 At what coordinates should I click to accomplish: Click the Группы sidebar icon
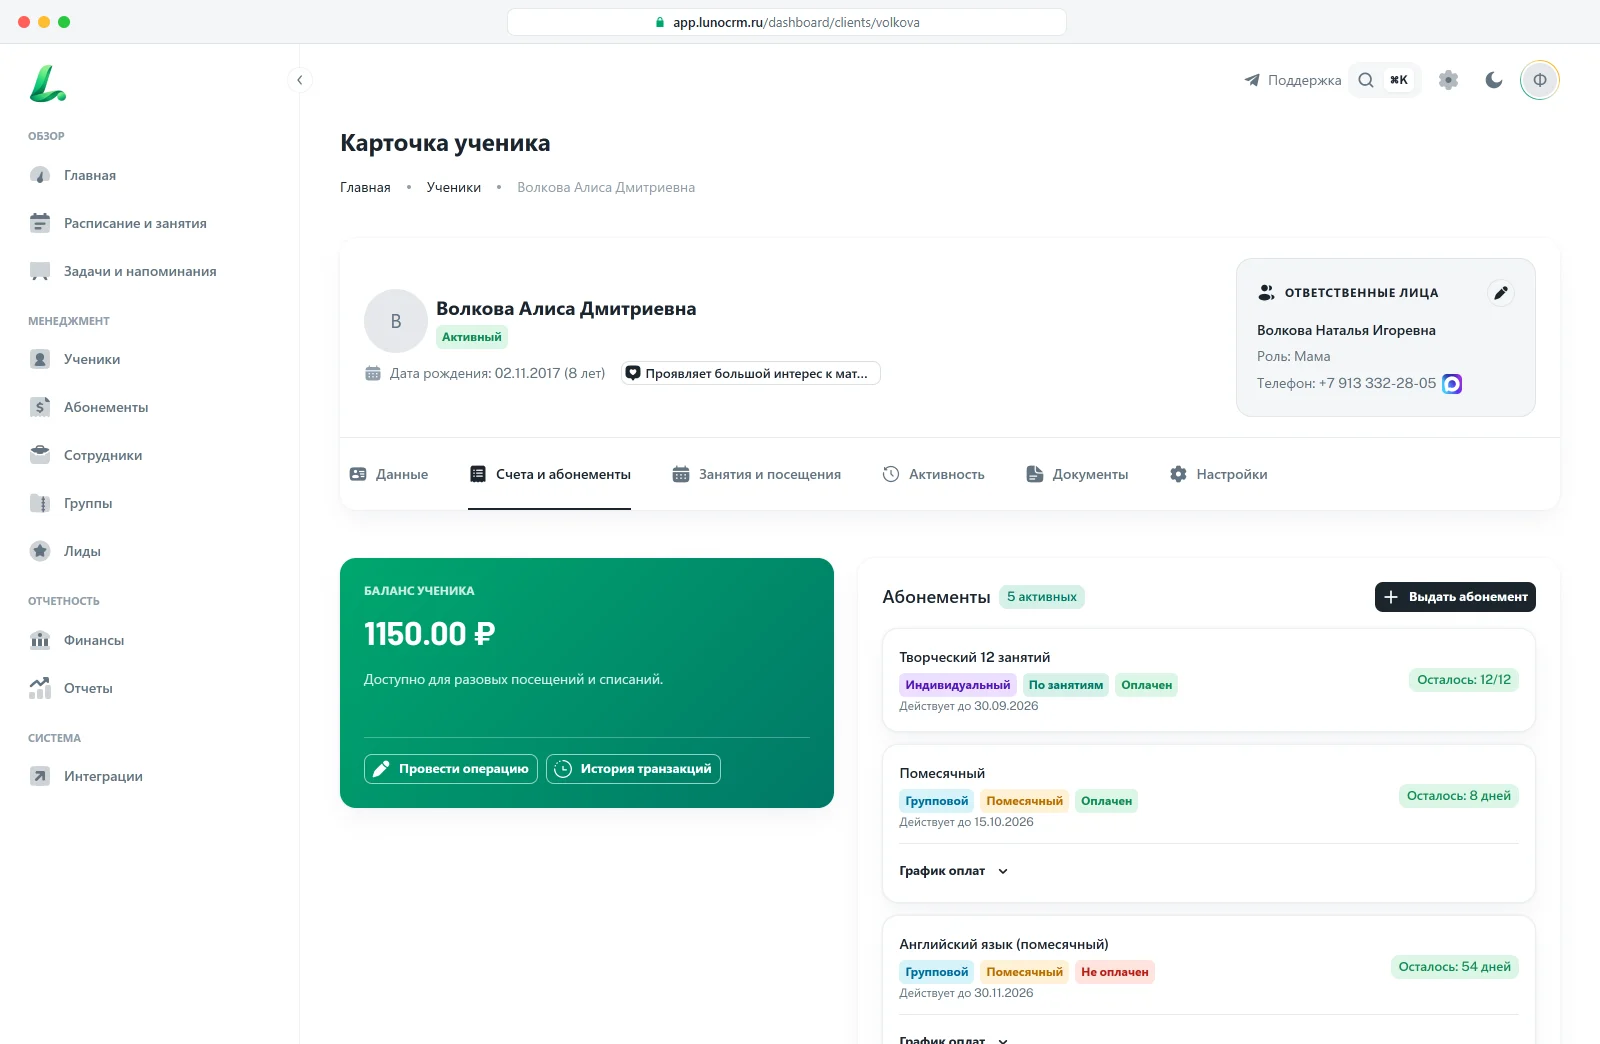[x=40, y=503]
